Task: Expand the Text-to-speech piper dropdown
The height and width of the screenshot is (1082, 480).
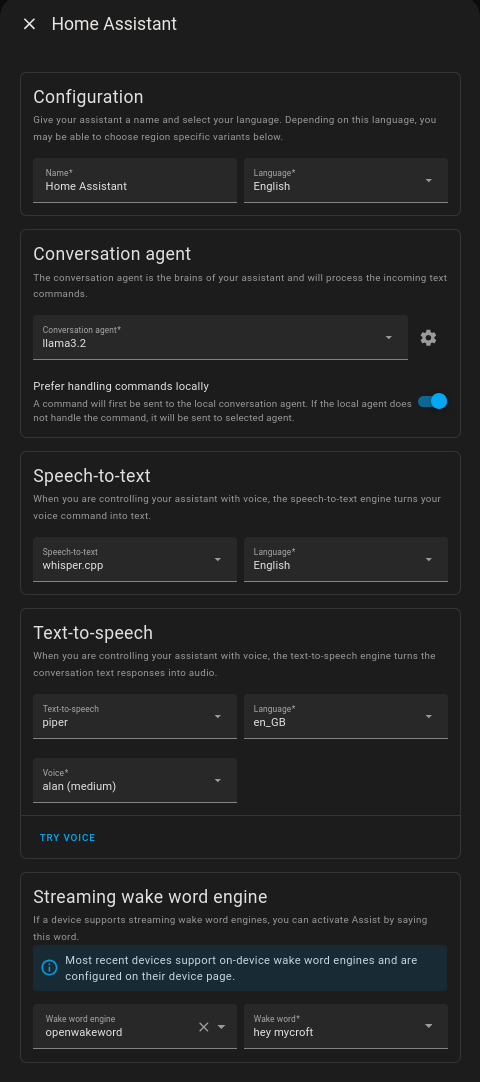Action: [x=134, y=716]
